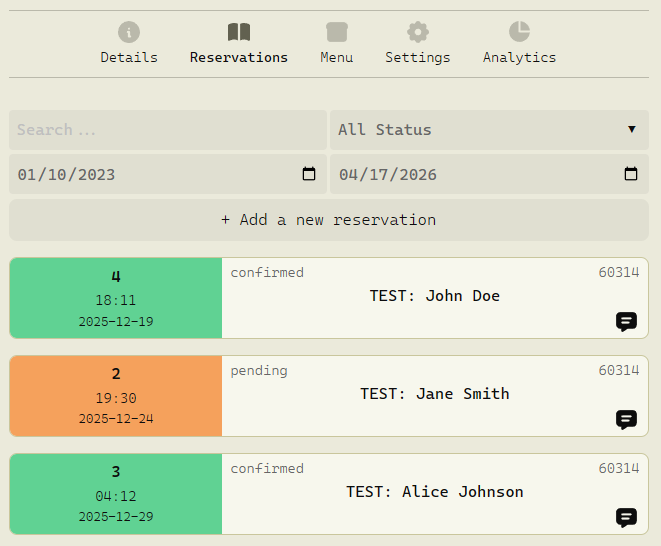Open the Settings gear icon
This screenshot has width=661, height=546.
[418, 32]
